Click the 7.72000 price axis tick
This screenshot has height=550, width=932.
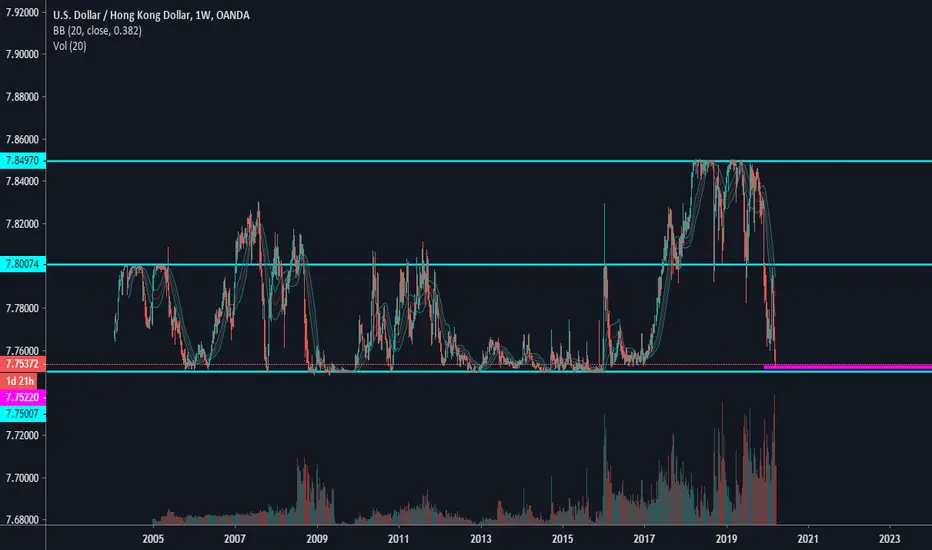point(23,436)
